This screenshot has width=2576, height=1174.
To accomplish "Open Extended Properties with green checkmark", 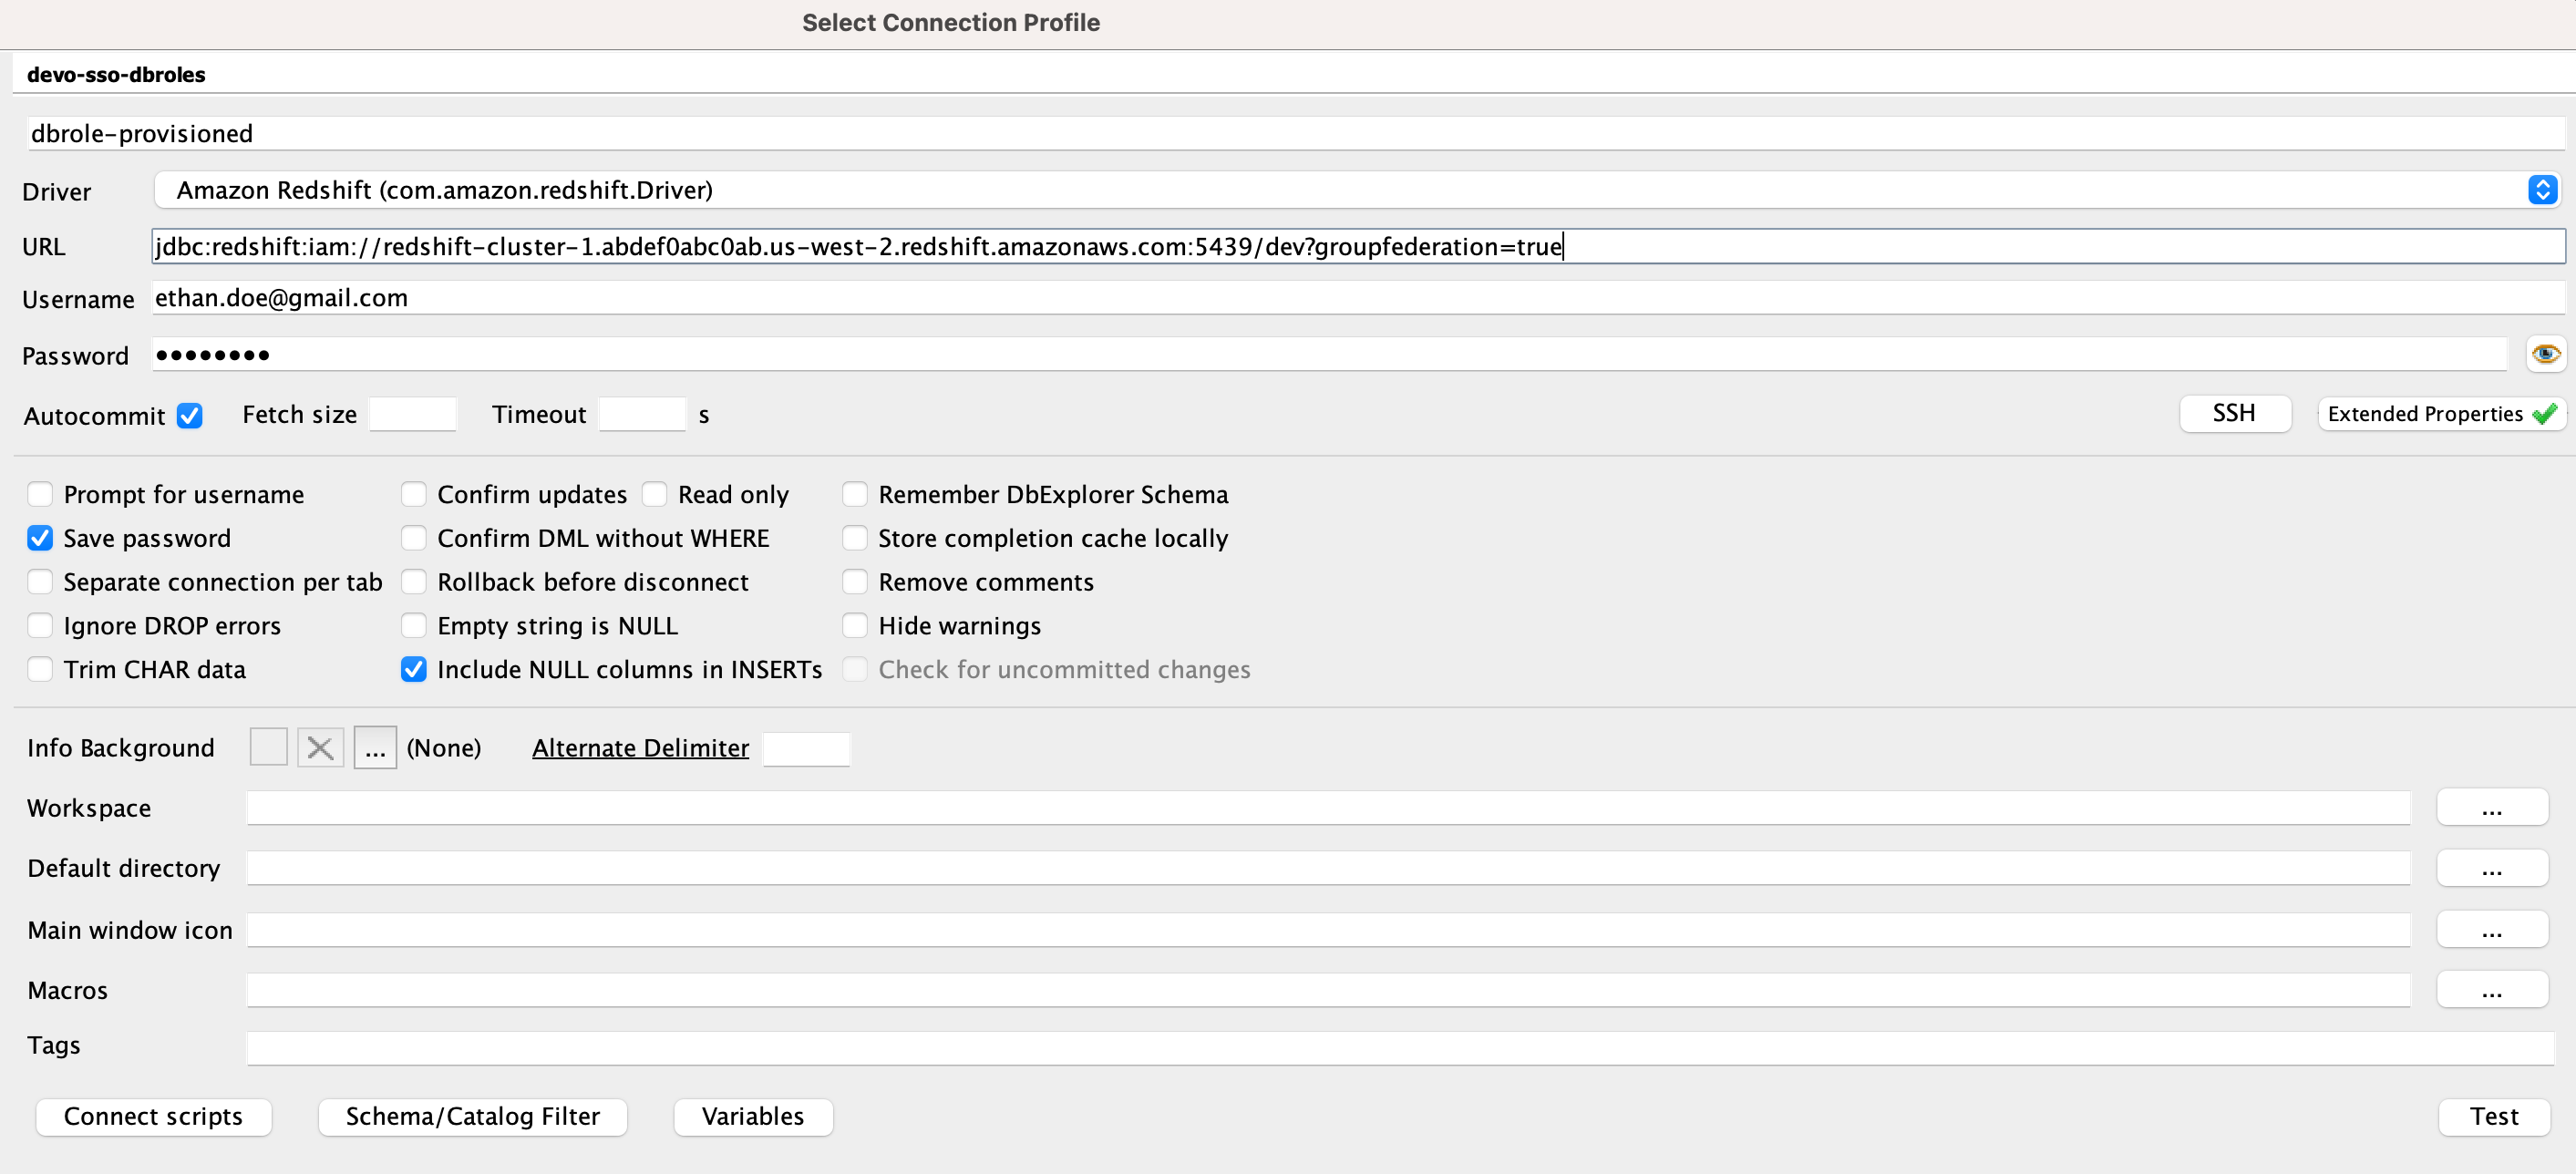I will pyautogui.click(x=2440, y=414).
